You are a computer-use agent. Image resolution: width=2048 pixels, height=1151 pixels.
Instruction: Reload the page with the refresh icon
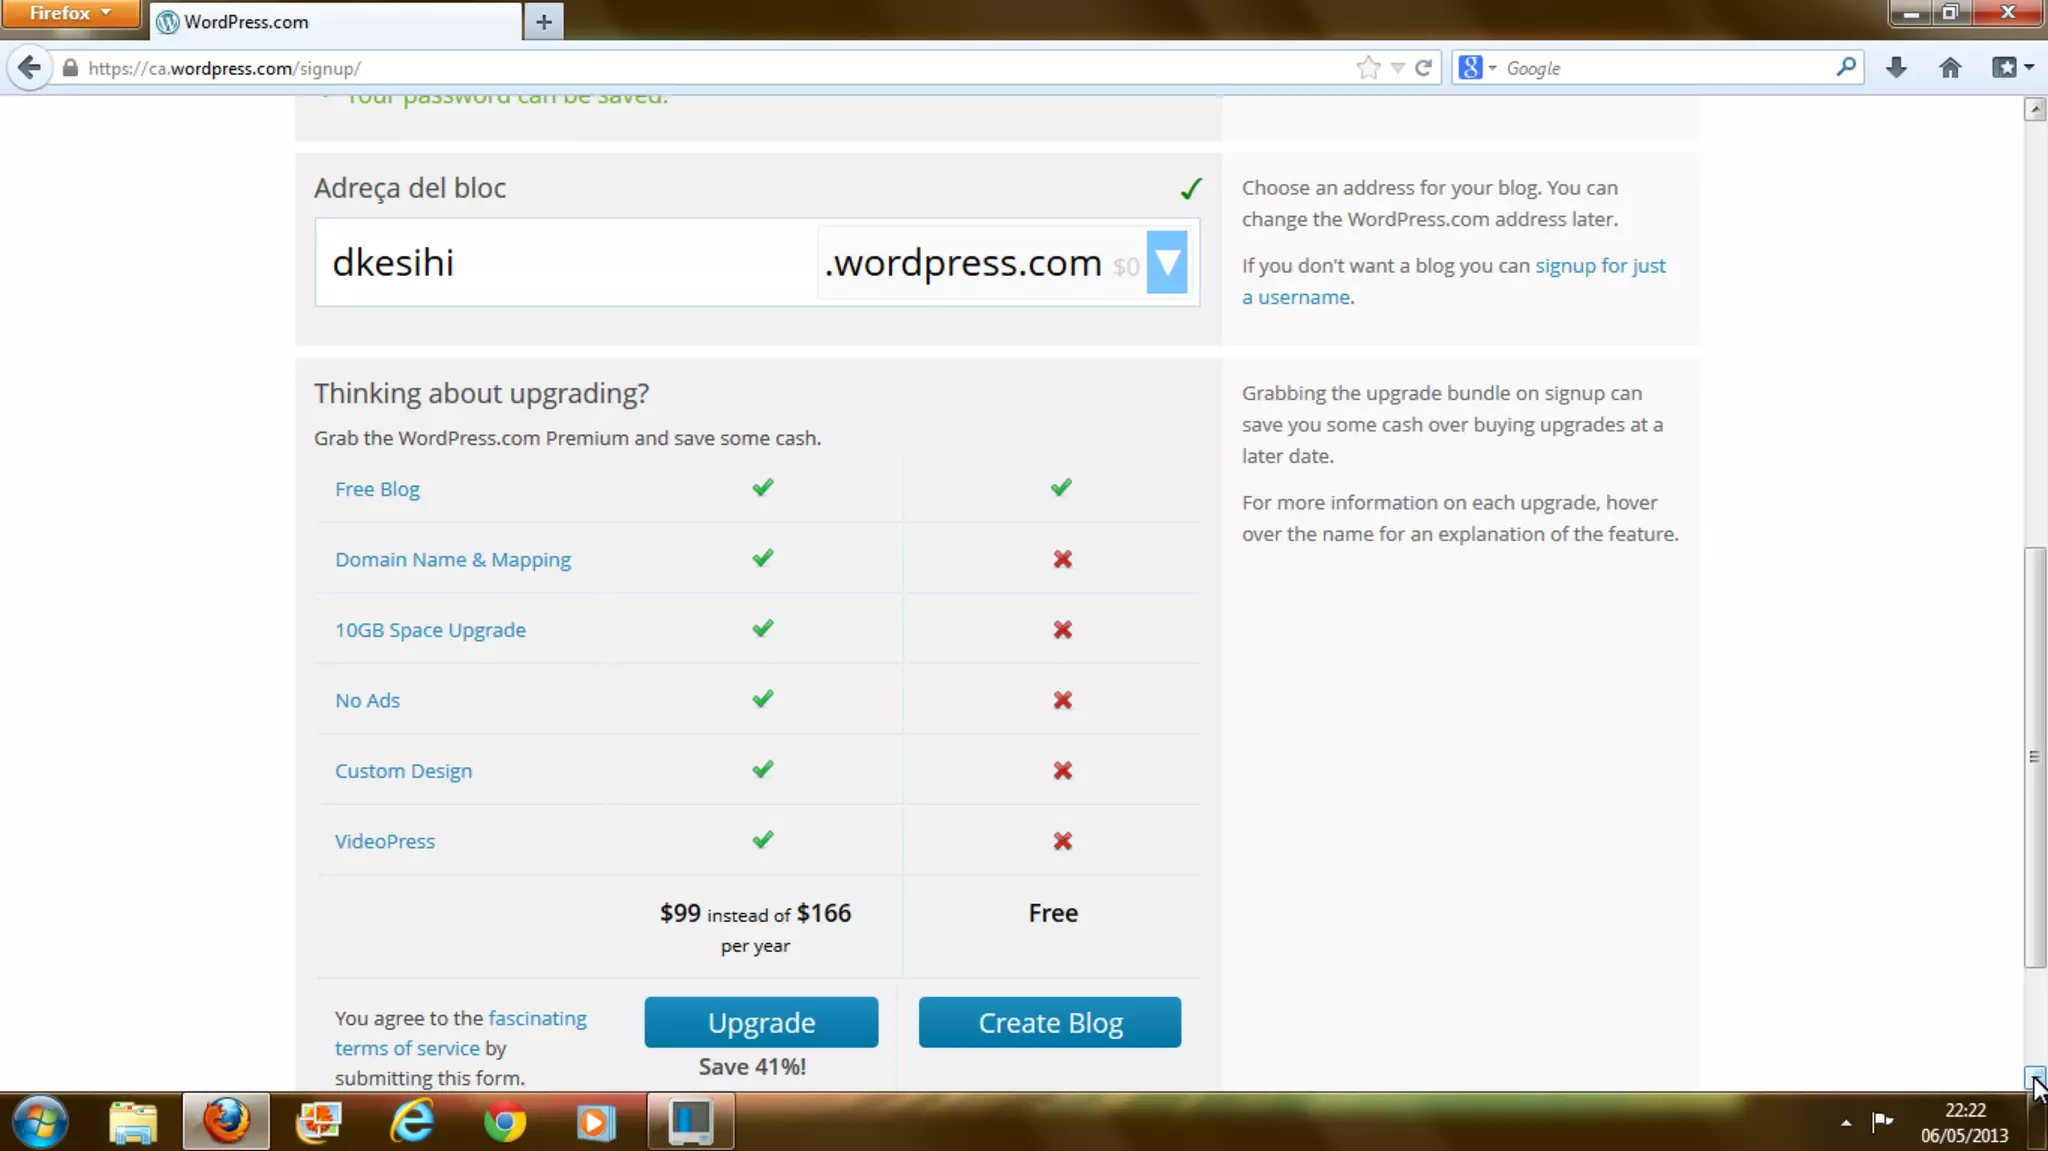[x=1424, y=68]
